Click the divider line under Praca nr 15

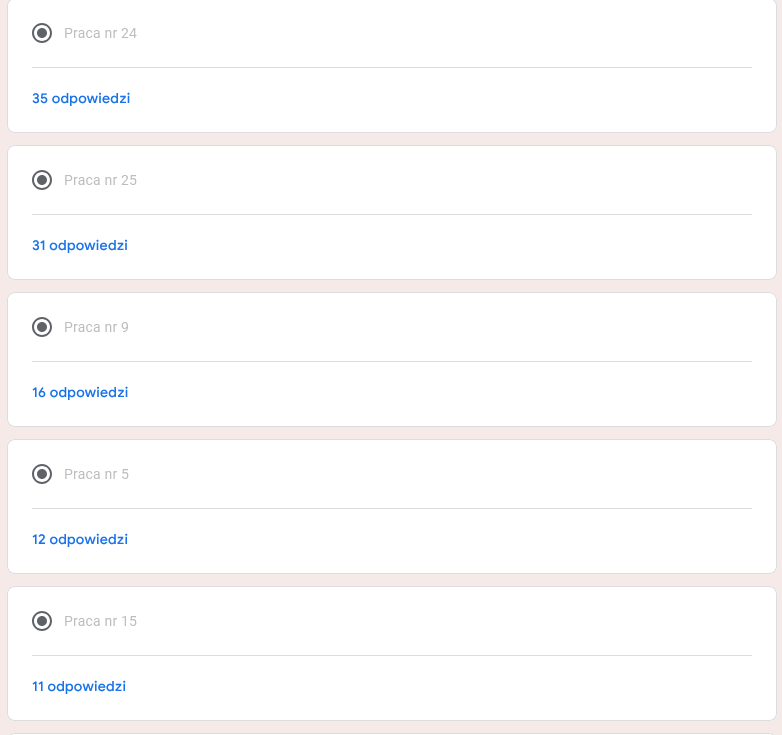click(392, 655)
